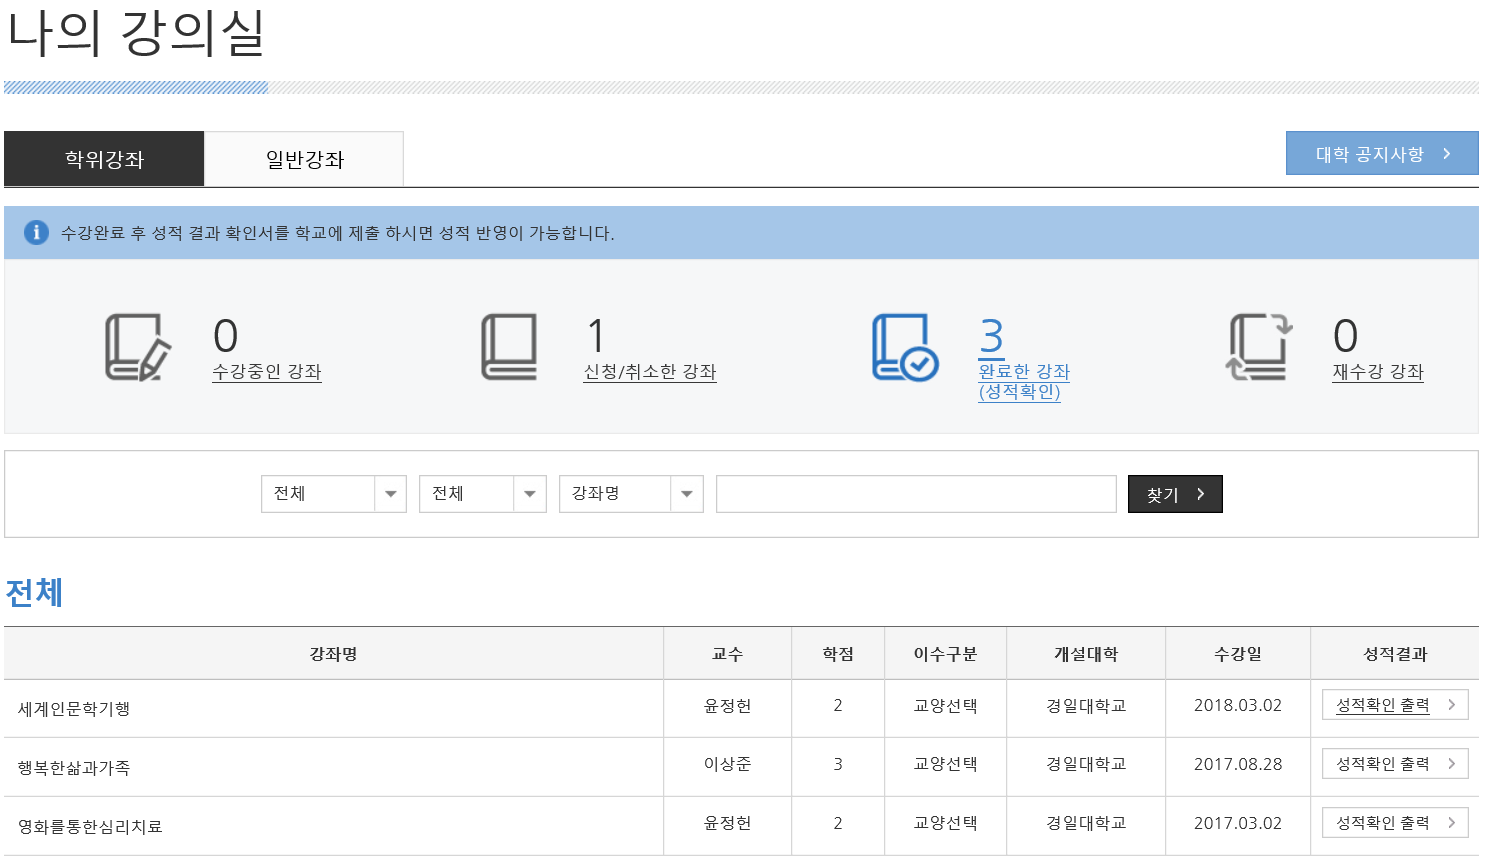
Task: Click the arrow of the first 전체 combo box
Action: click(390, 494)
